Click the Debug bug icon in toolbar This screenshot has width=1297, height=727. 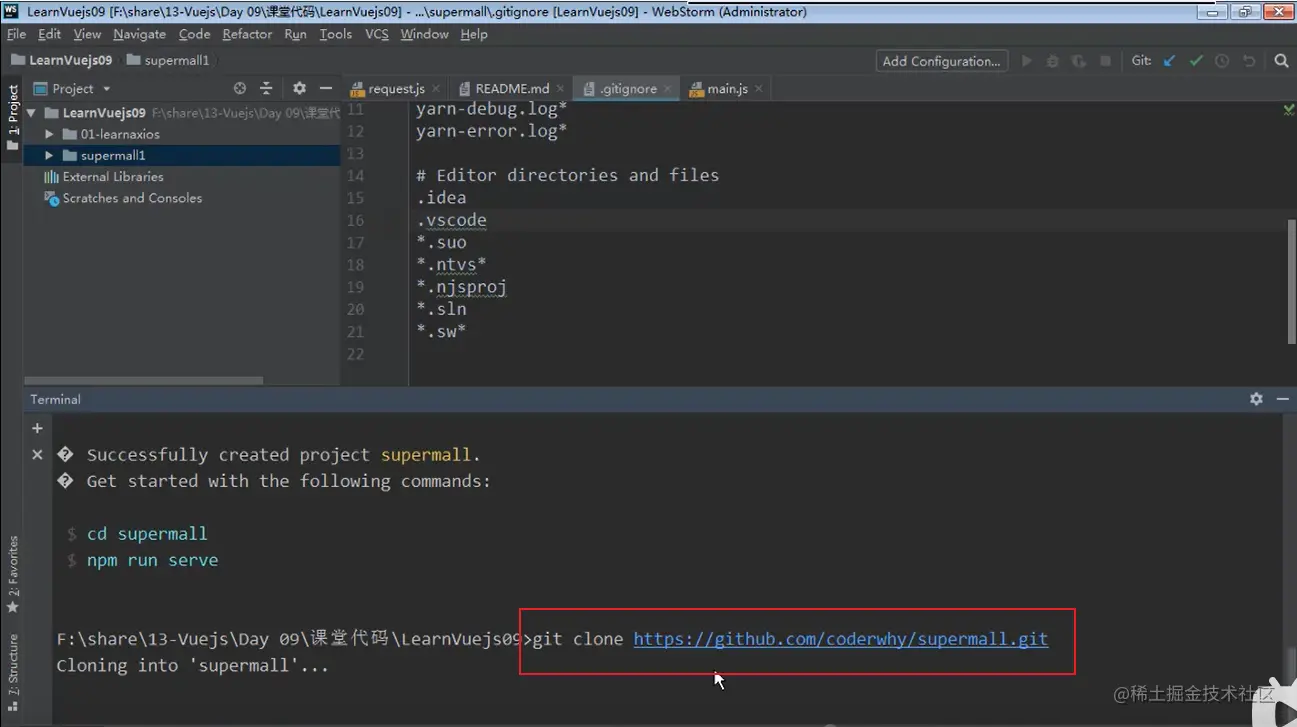[x=1052, y=61]
